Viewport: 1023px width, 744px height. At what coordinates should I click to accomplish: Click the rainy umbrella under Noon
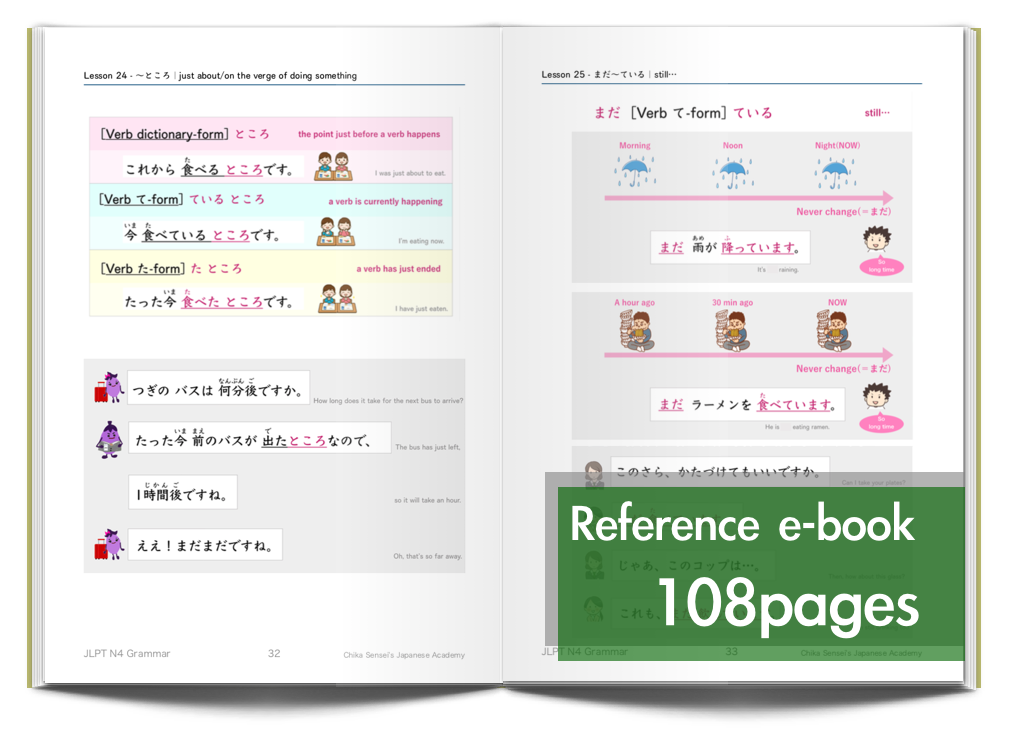733,172
